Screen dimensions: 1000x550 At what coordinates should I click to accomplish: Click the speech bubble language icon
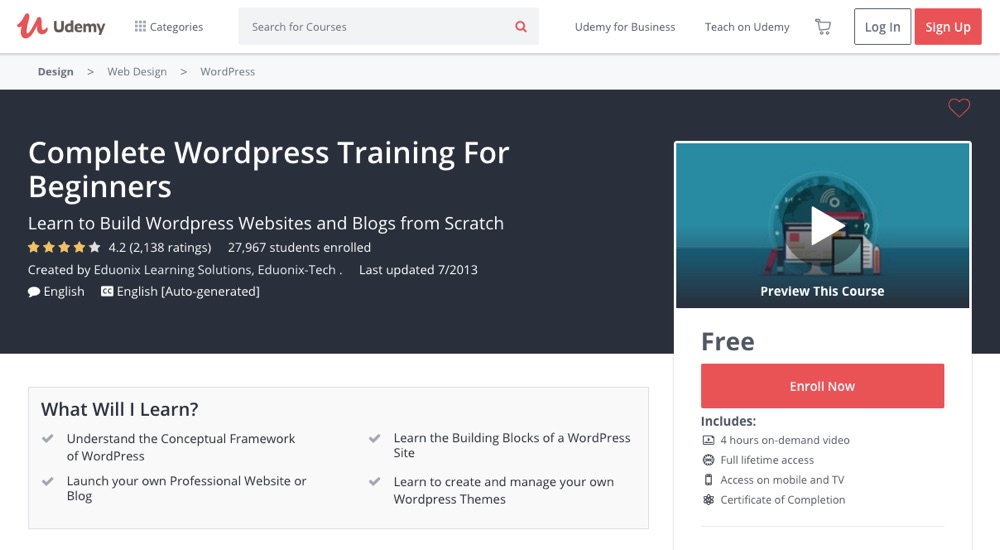[34, 292]
